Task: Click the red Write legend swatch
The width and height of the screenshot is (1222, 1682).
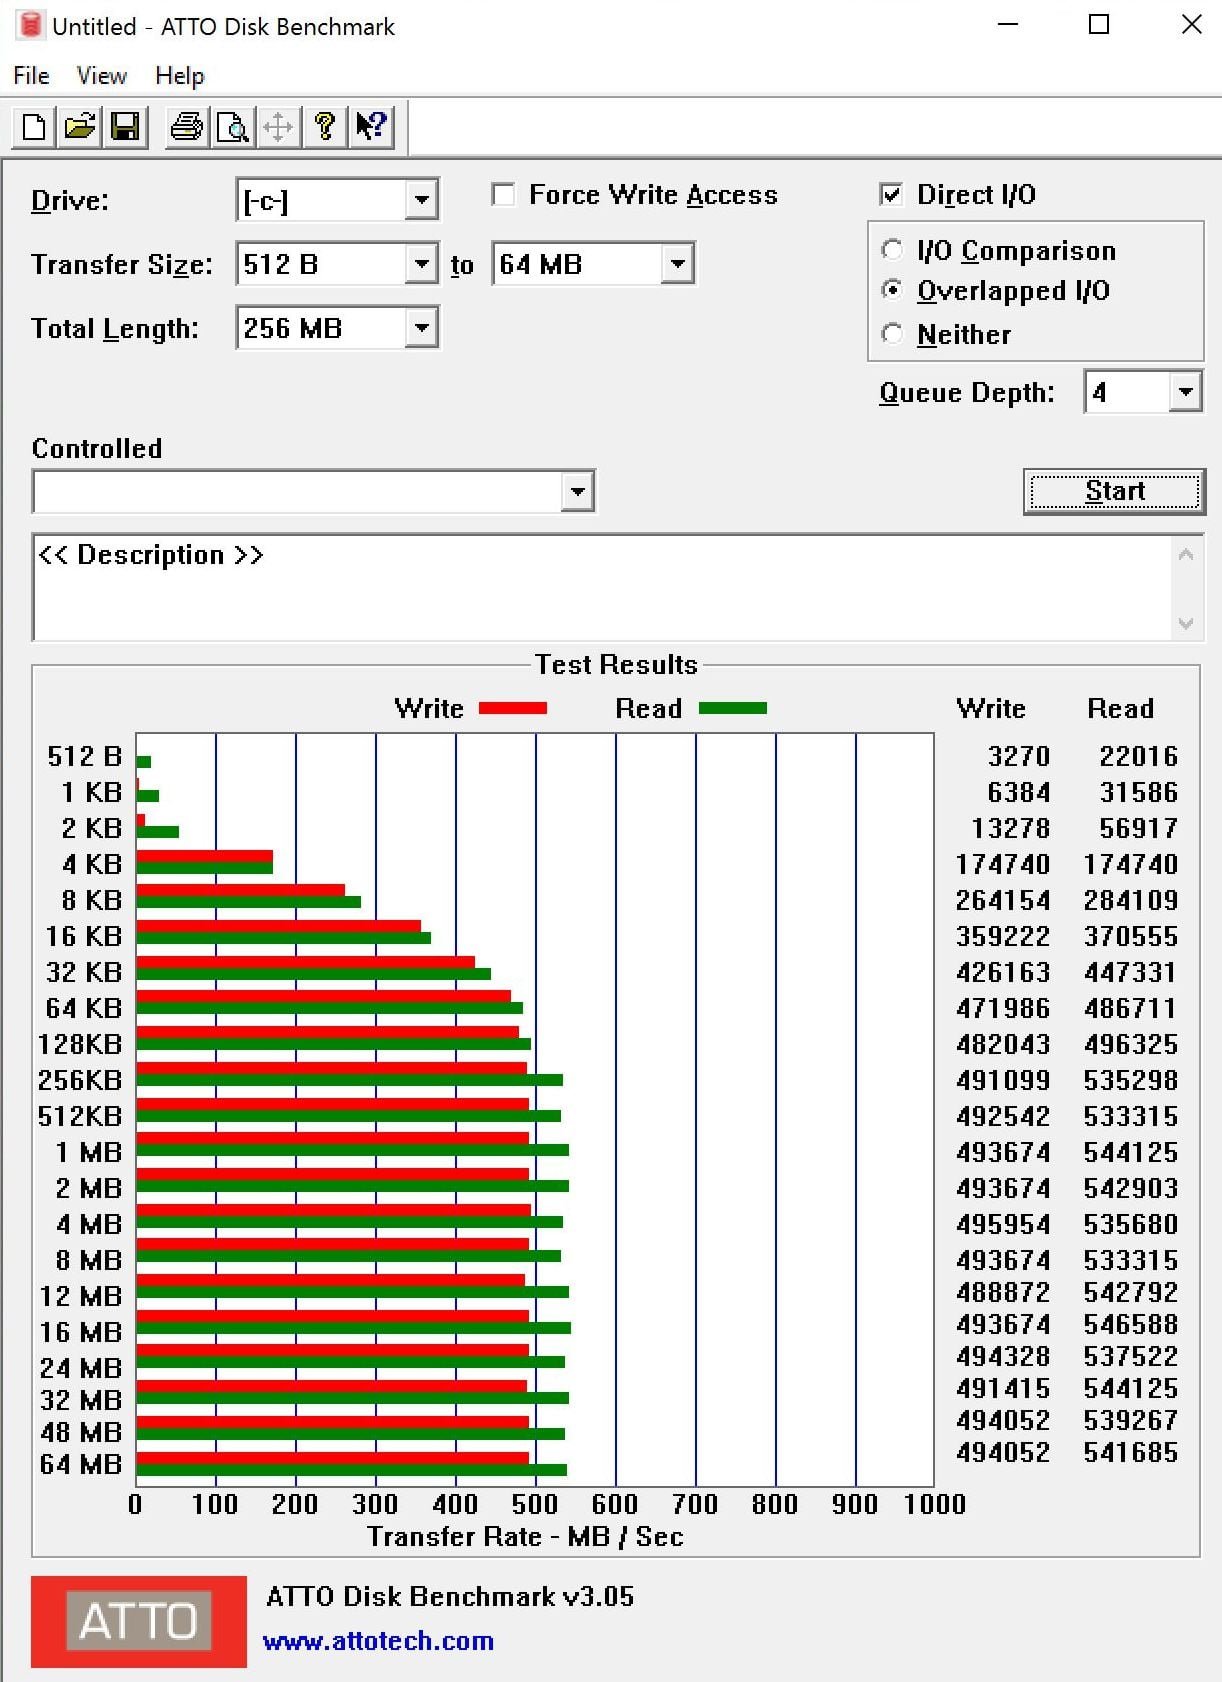Action: click(513, 708)
